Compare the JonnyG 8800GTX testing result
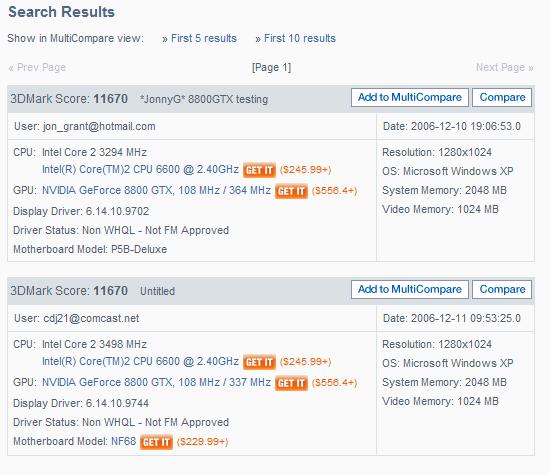This screenshot has height=475, width=550. 502,97
